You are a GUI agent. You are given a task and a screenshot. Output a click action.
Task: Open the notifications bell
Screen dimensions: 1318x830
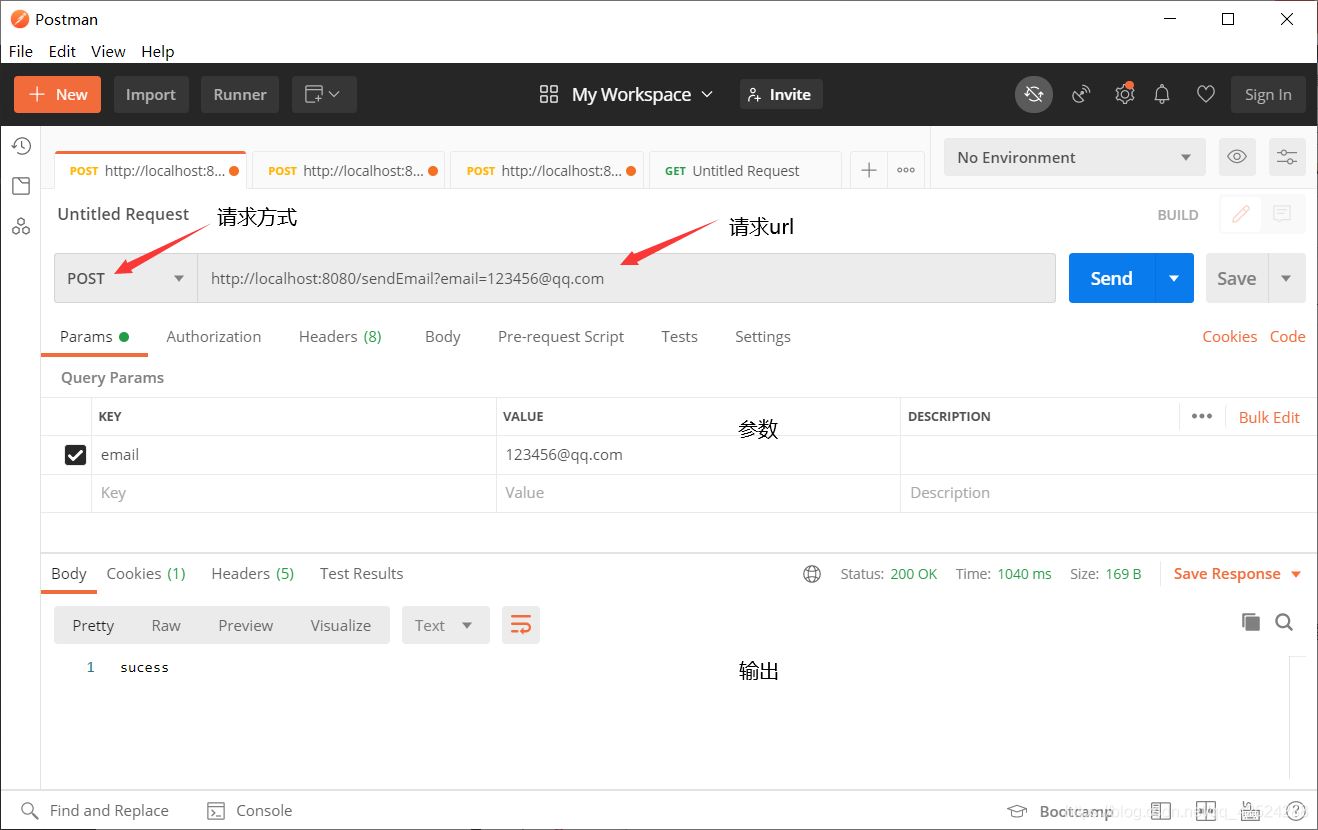pos(1162,95)
